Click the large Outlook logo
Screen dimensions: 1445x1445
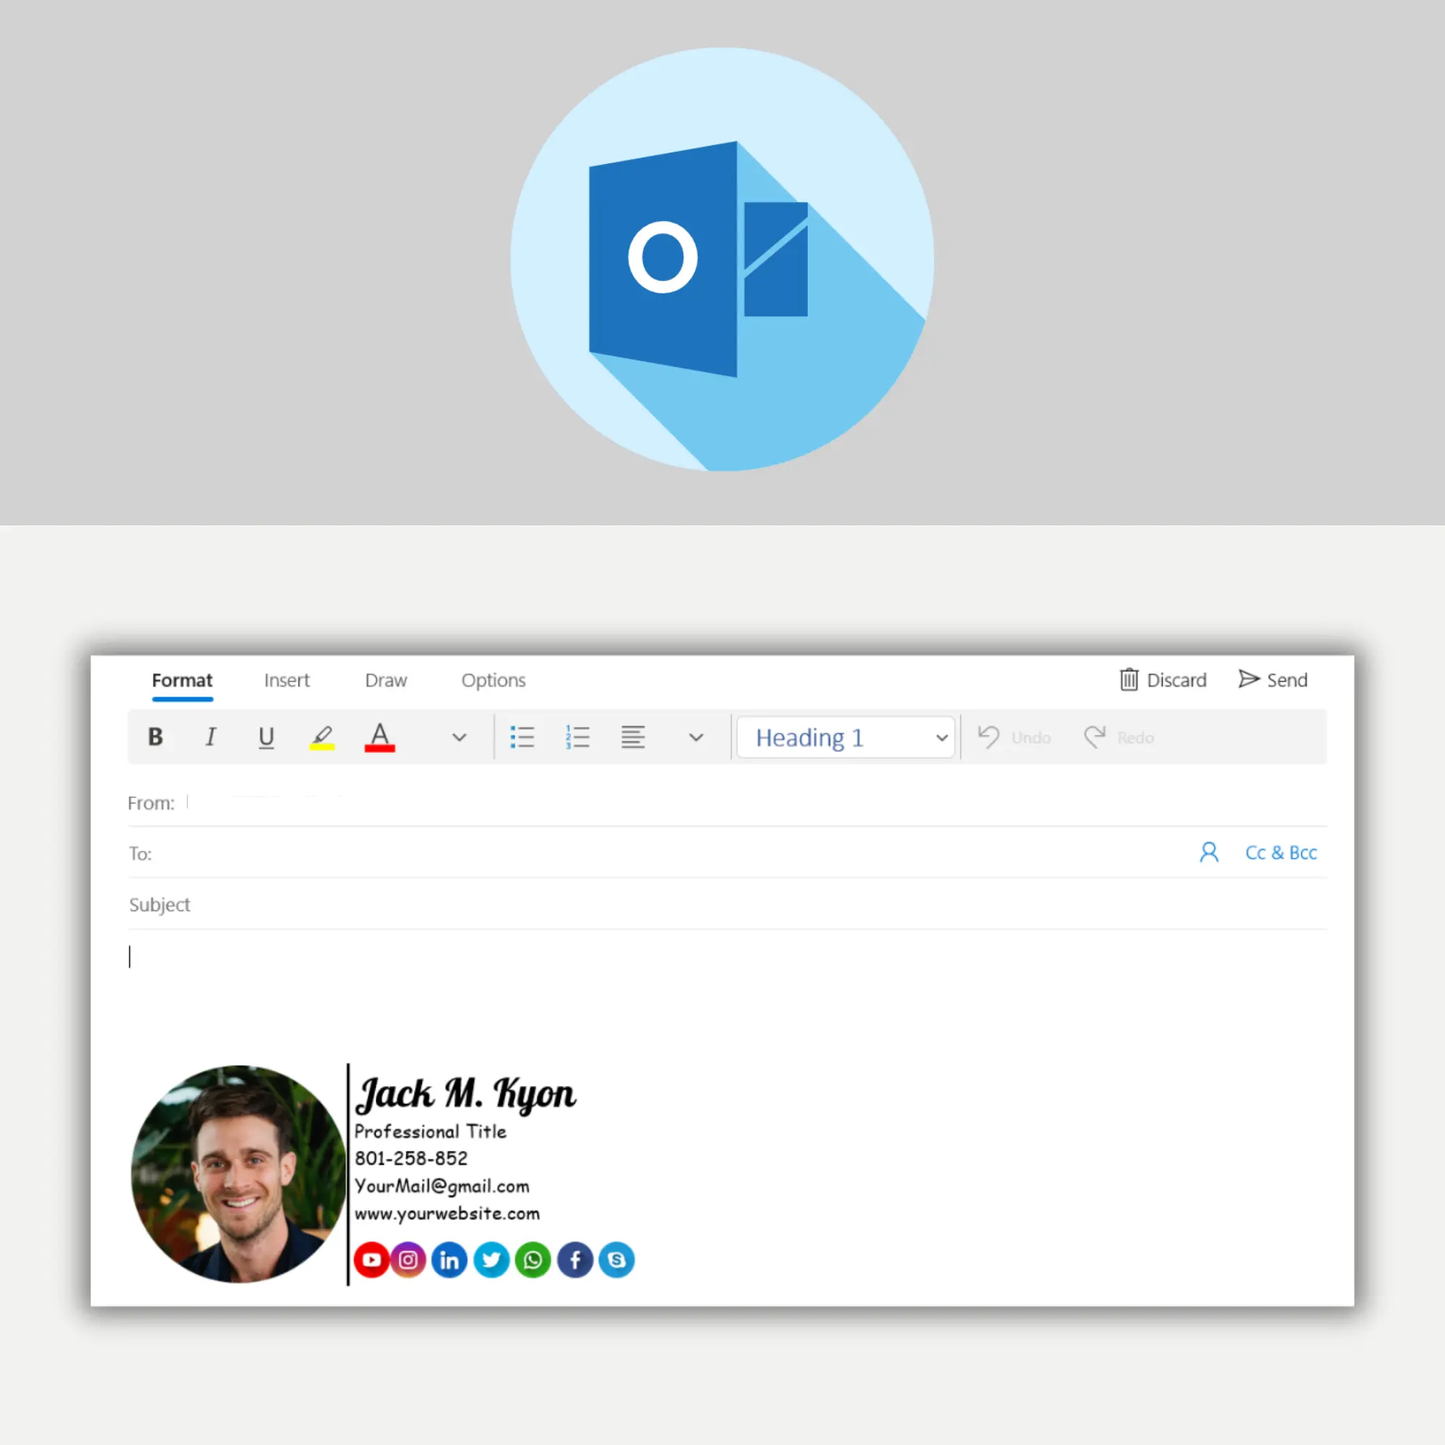(x=722, y=259)
